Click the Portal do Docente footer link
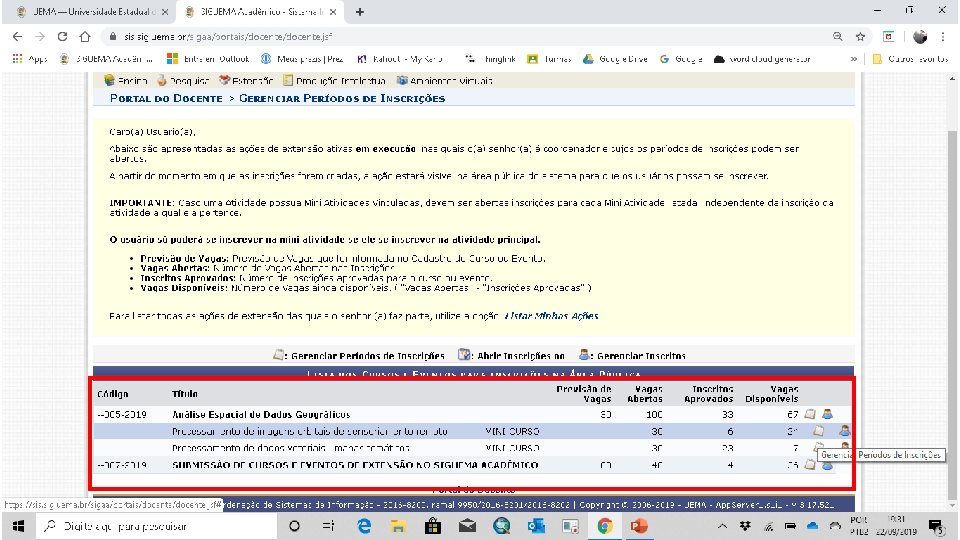The width and height of the screenshot is (960, 540). pyautogui.click(x=473, y=490)
